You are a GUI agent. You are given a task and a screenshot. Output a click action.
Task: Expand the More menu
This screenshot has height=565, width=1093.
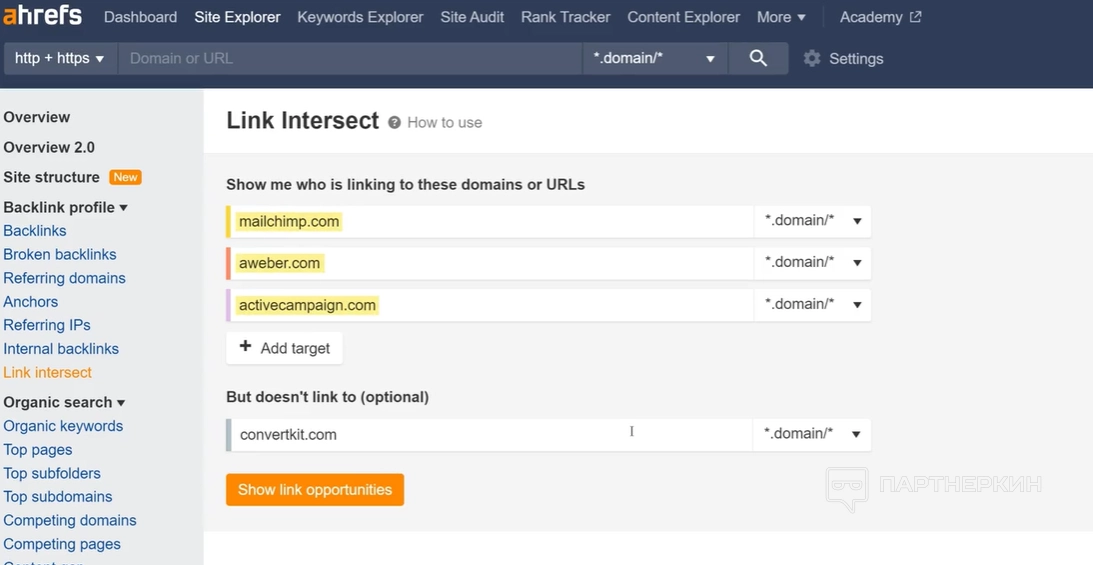tap(781, 17)
